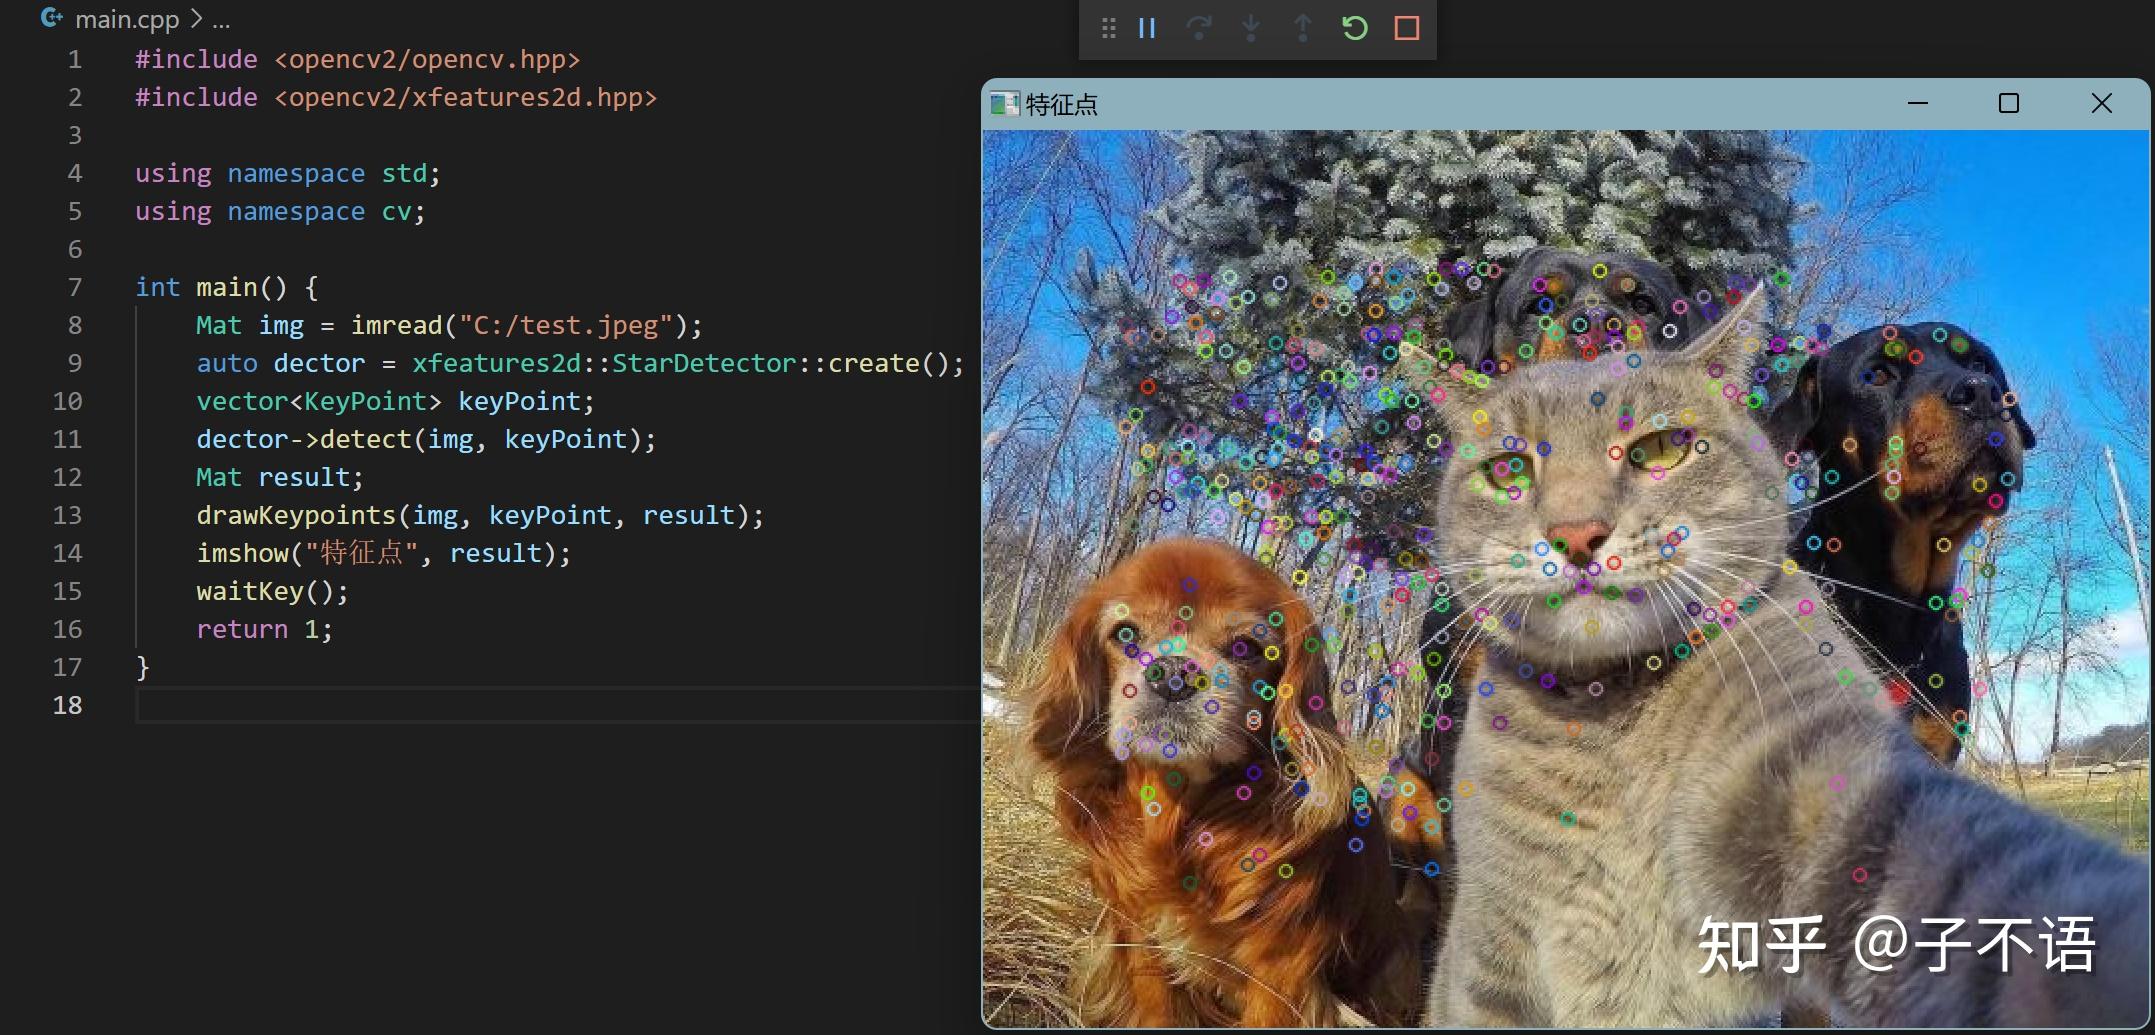2155x1035 pixels.
Task: Click the Step Into arrow icon
Action: (x=1250, y=28)
